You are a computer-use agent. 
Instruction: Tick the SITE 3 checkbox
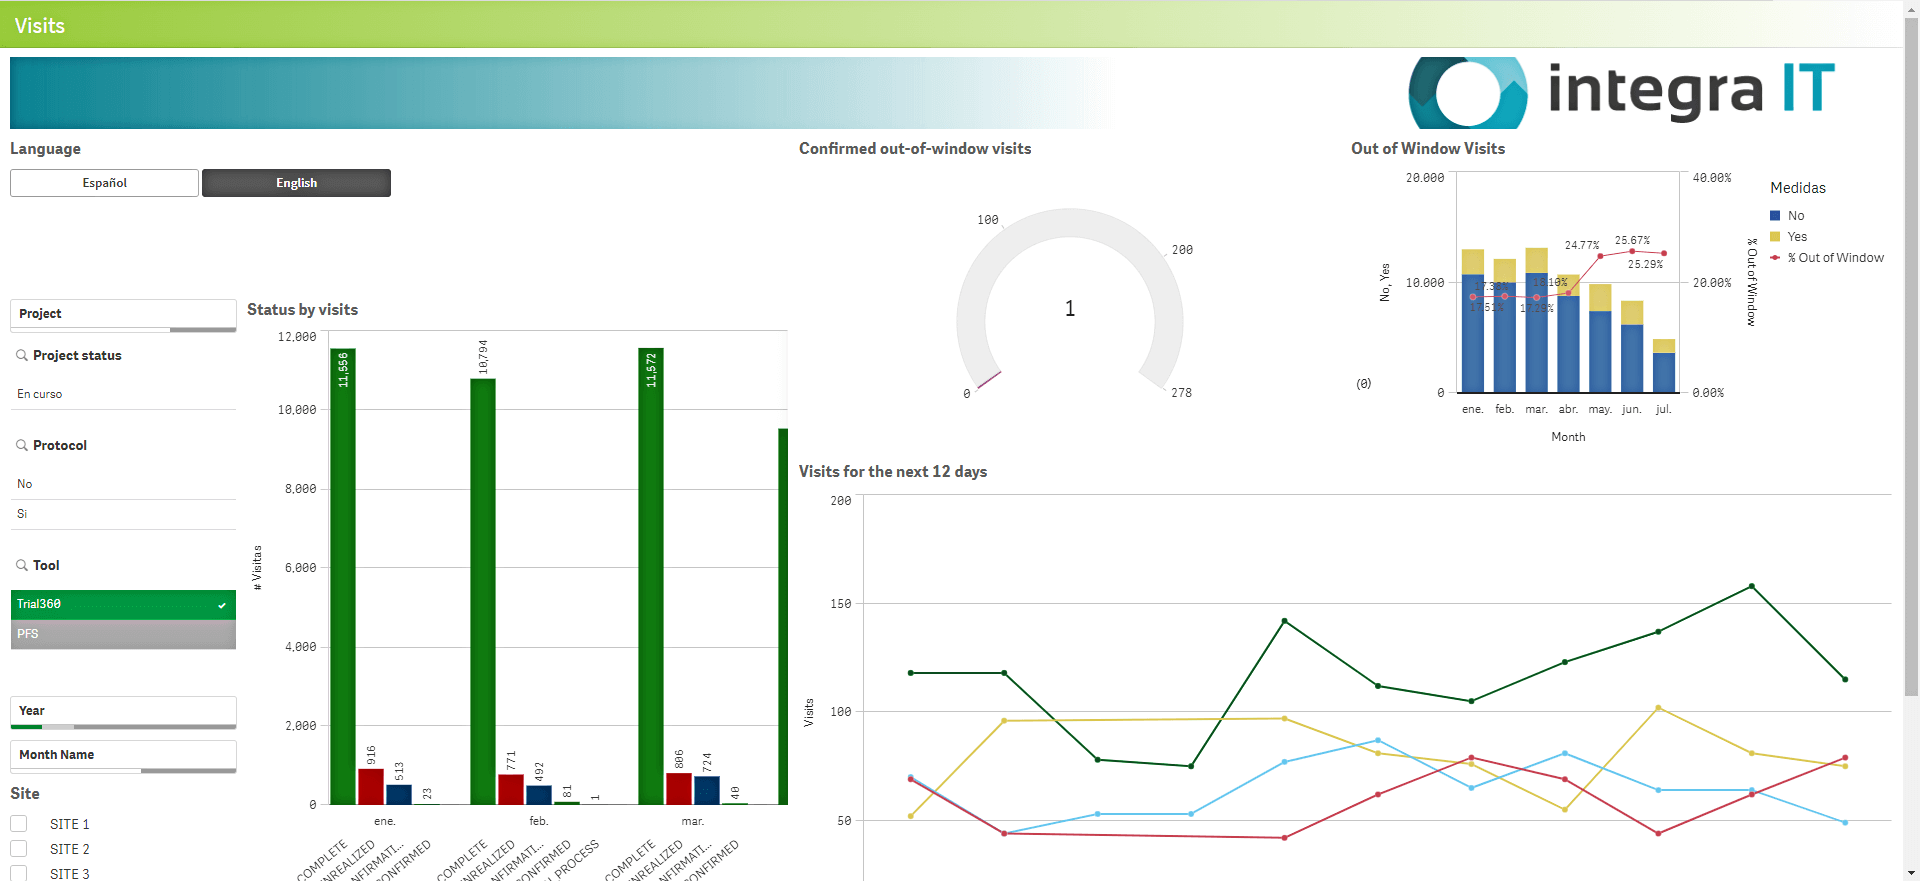tap(19, 873)
